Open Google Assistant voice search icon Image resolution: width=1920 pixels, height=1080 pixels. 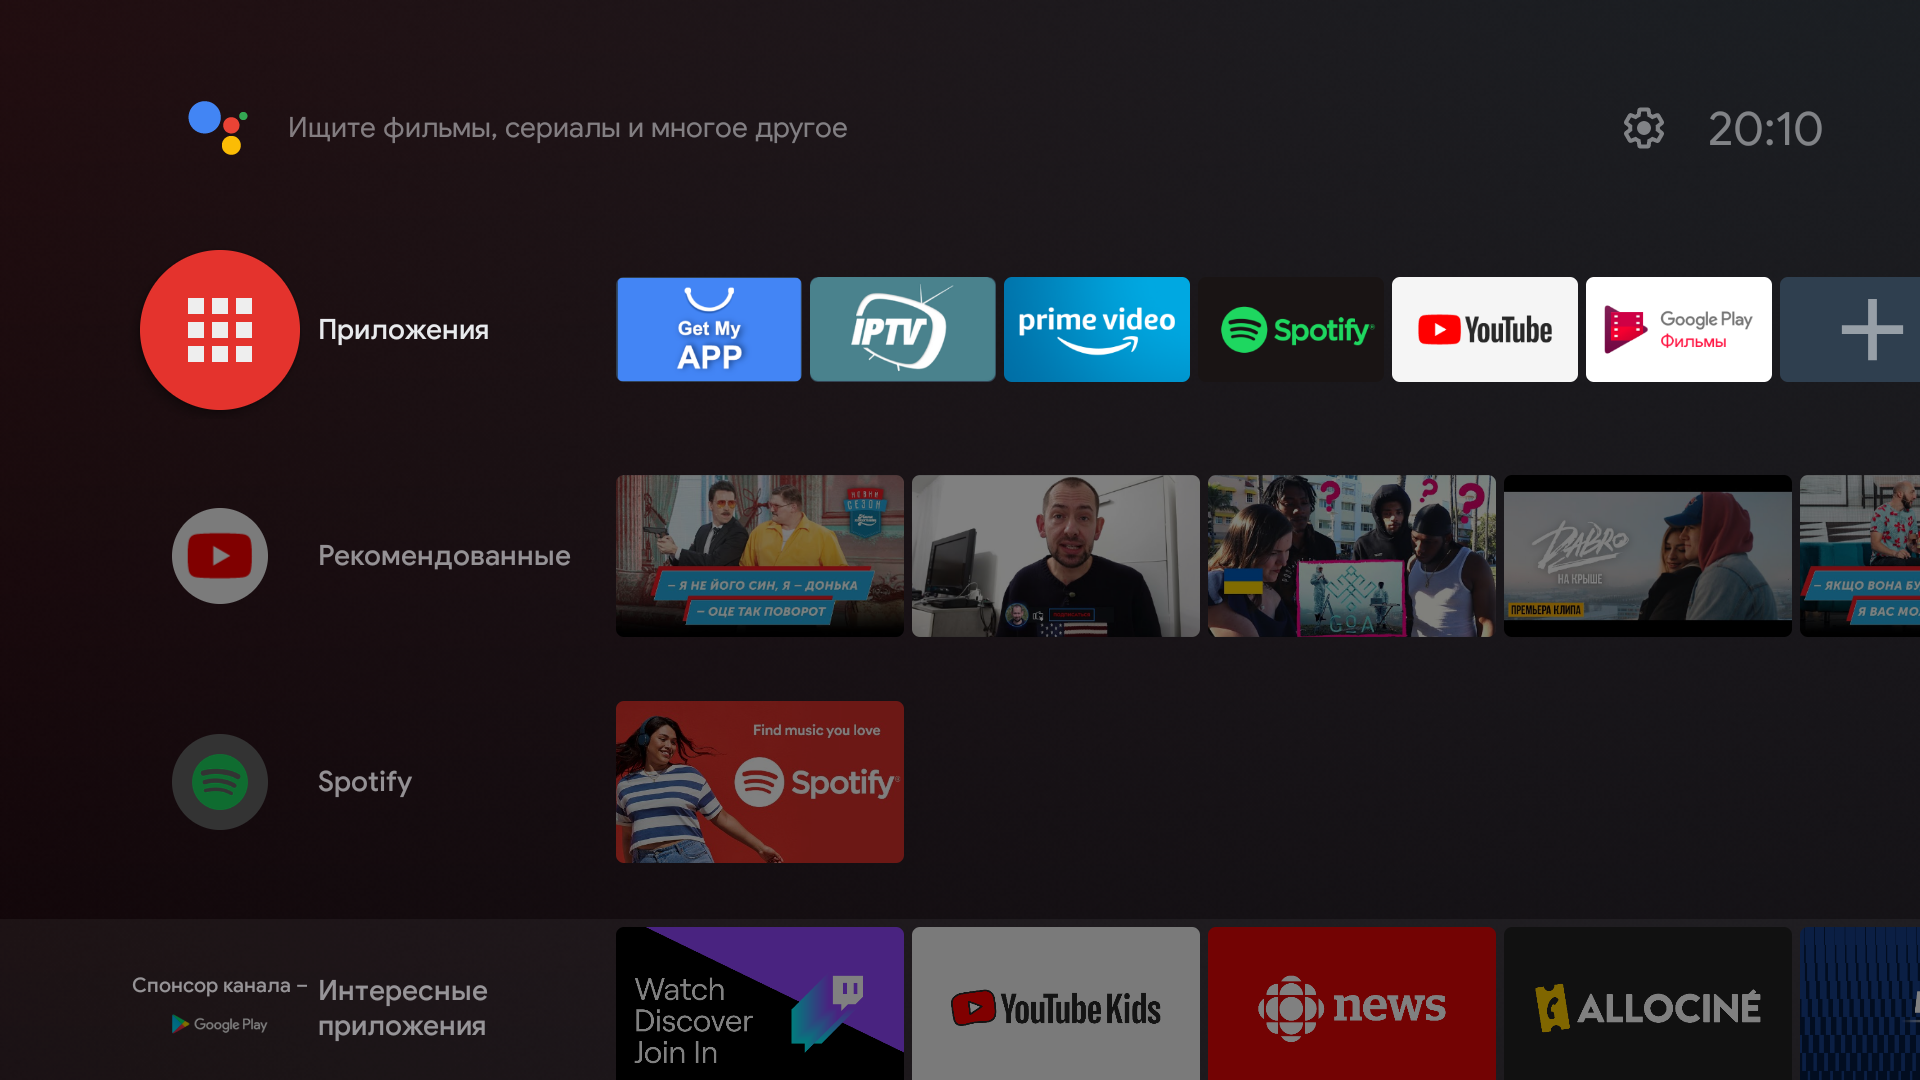[218, 128]
